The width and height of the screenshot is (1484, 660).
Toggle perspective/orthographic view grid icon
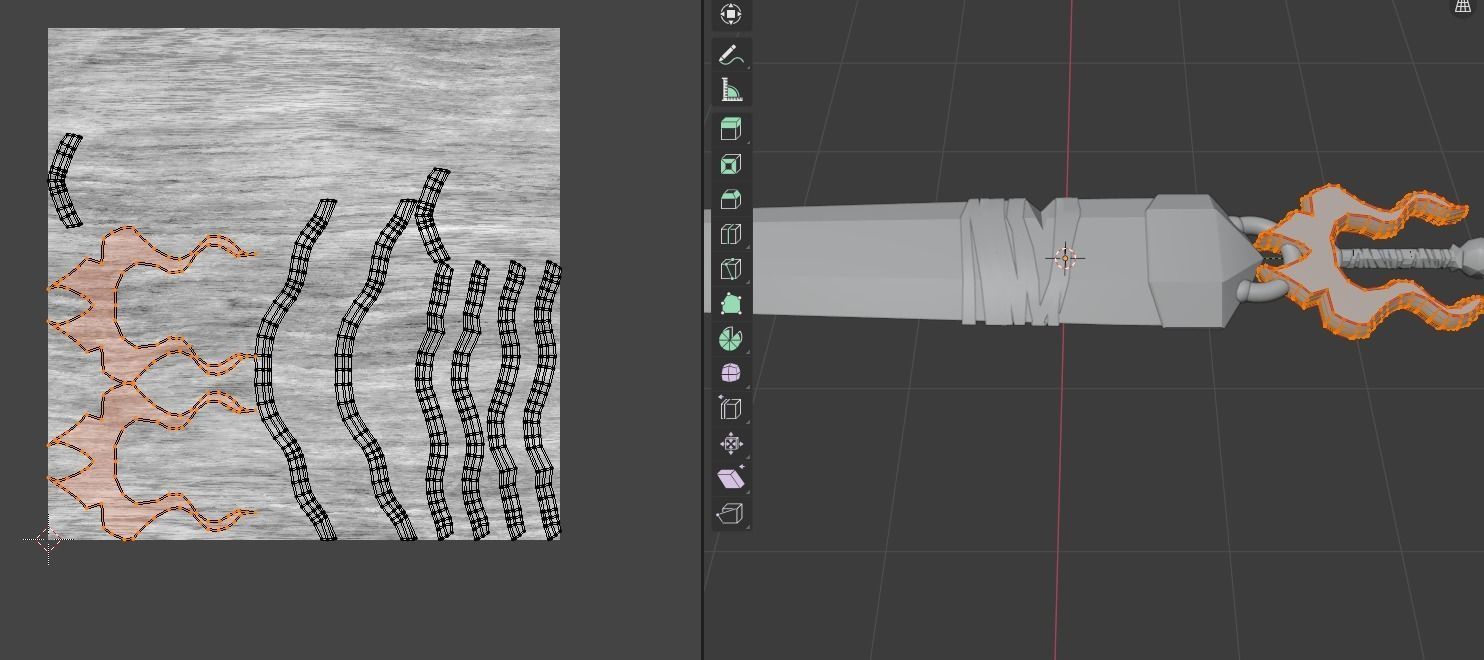click(x=1463, y=7)
